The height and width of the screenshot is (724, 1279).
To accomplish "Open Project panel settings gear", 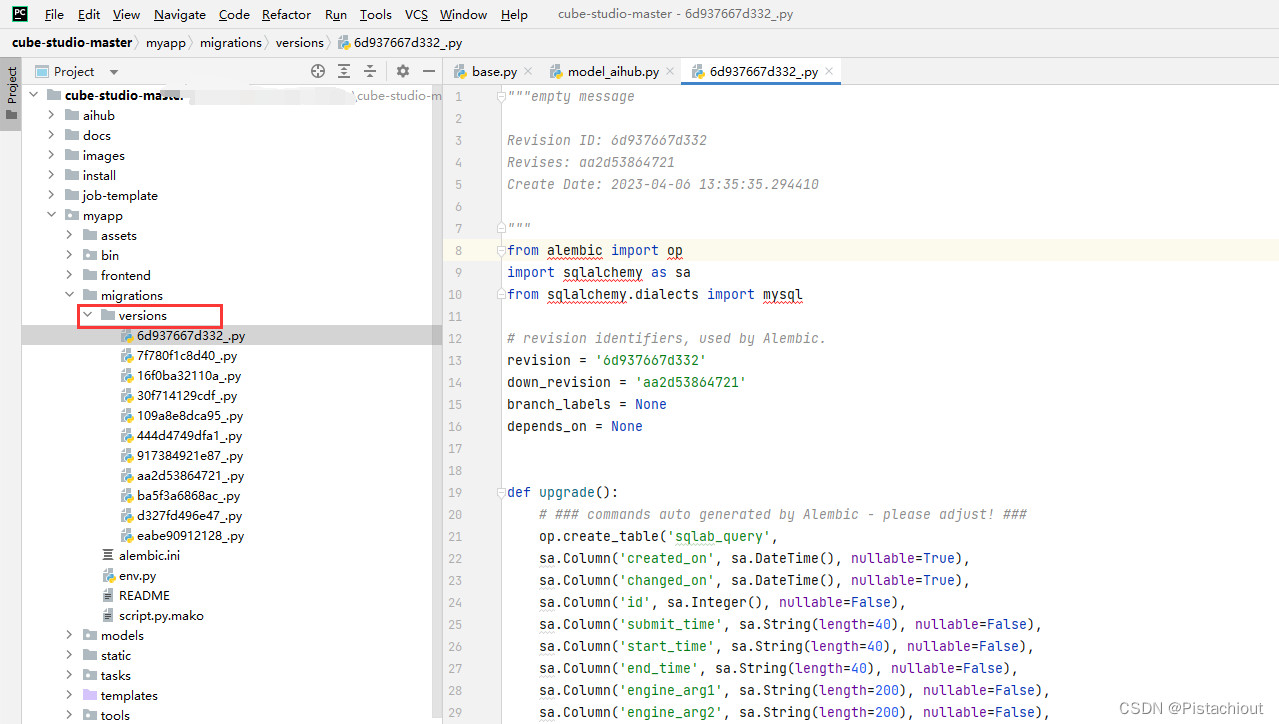I will (x=403, y=71).
